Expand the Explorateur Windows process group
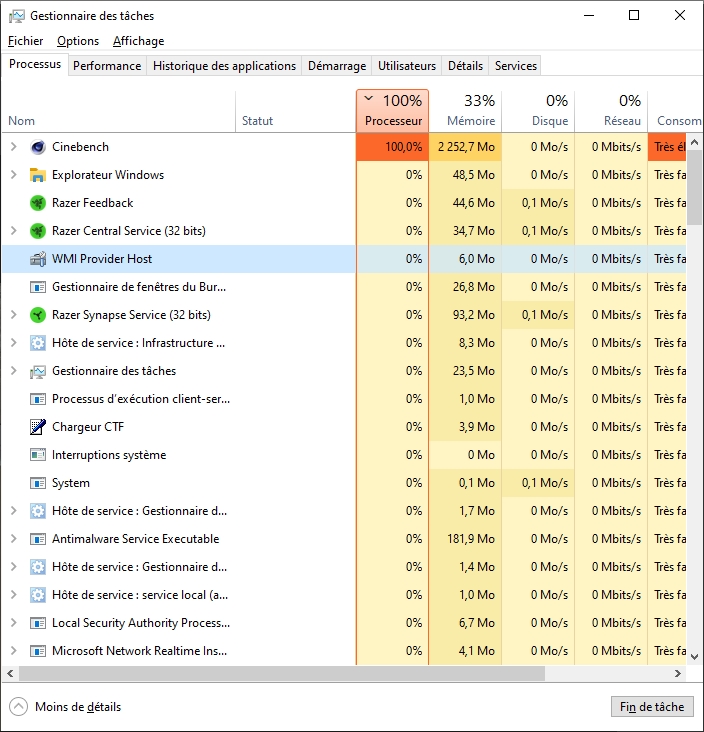The height and width of the screenshot is (732, 704). click(13, 175)
